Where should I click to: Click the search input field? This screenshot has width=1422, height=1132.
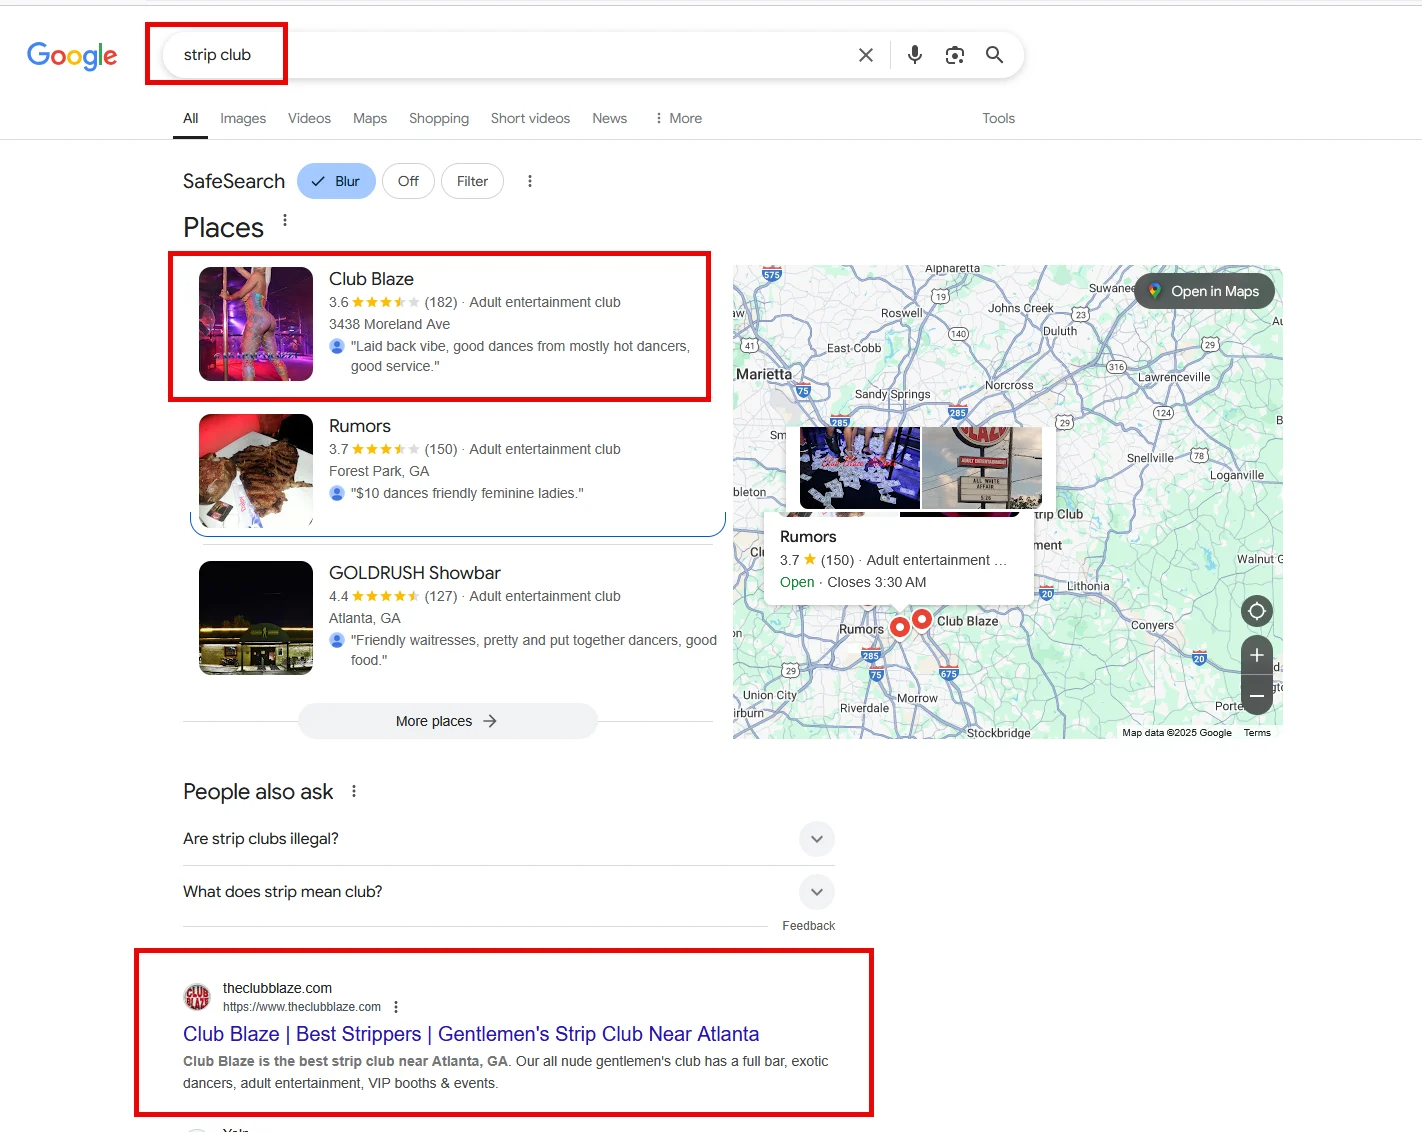(510, 55)
